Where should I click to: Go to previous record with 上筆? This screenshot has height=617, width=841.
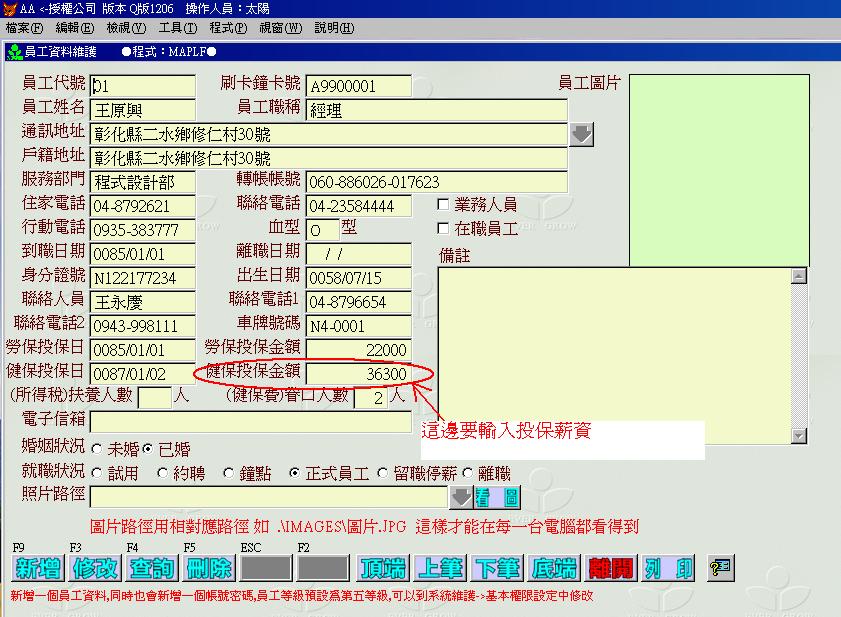[439, 568]
